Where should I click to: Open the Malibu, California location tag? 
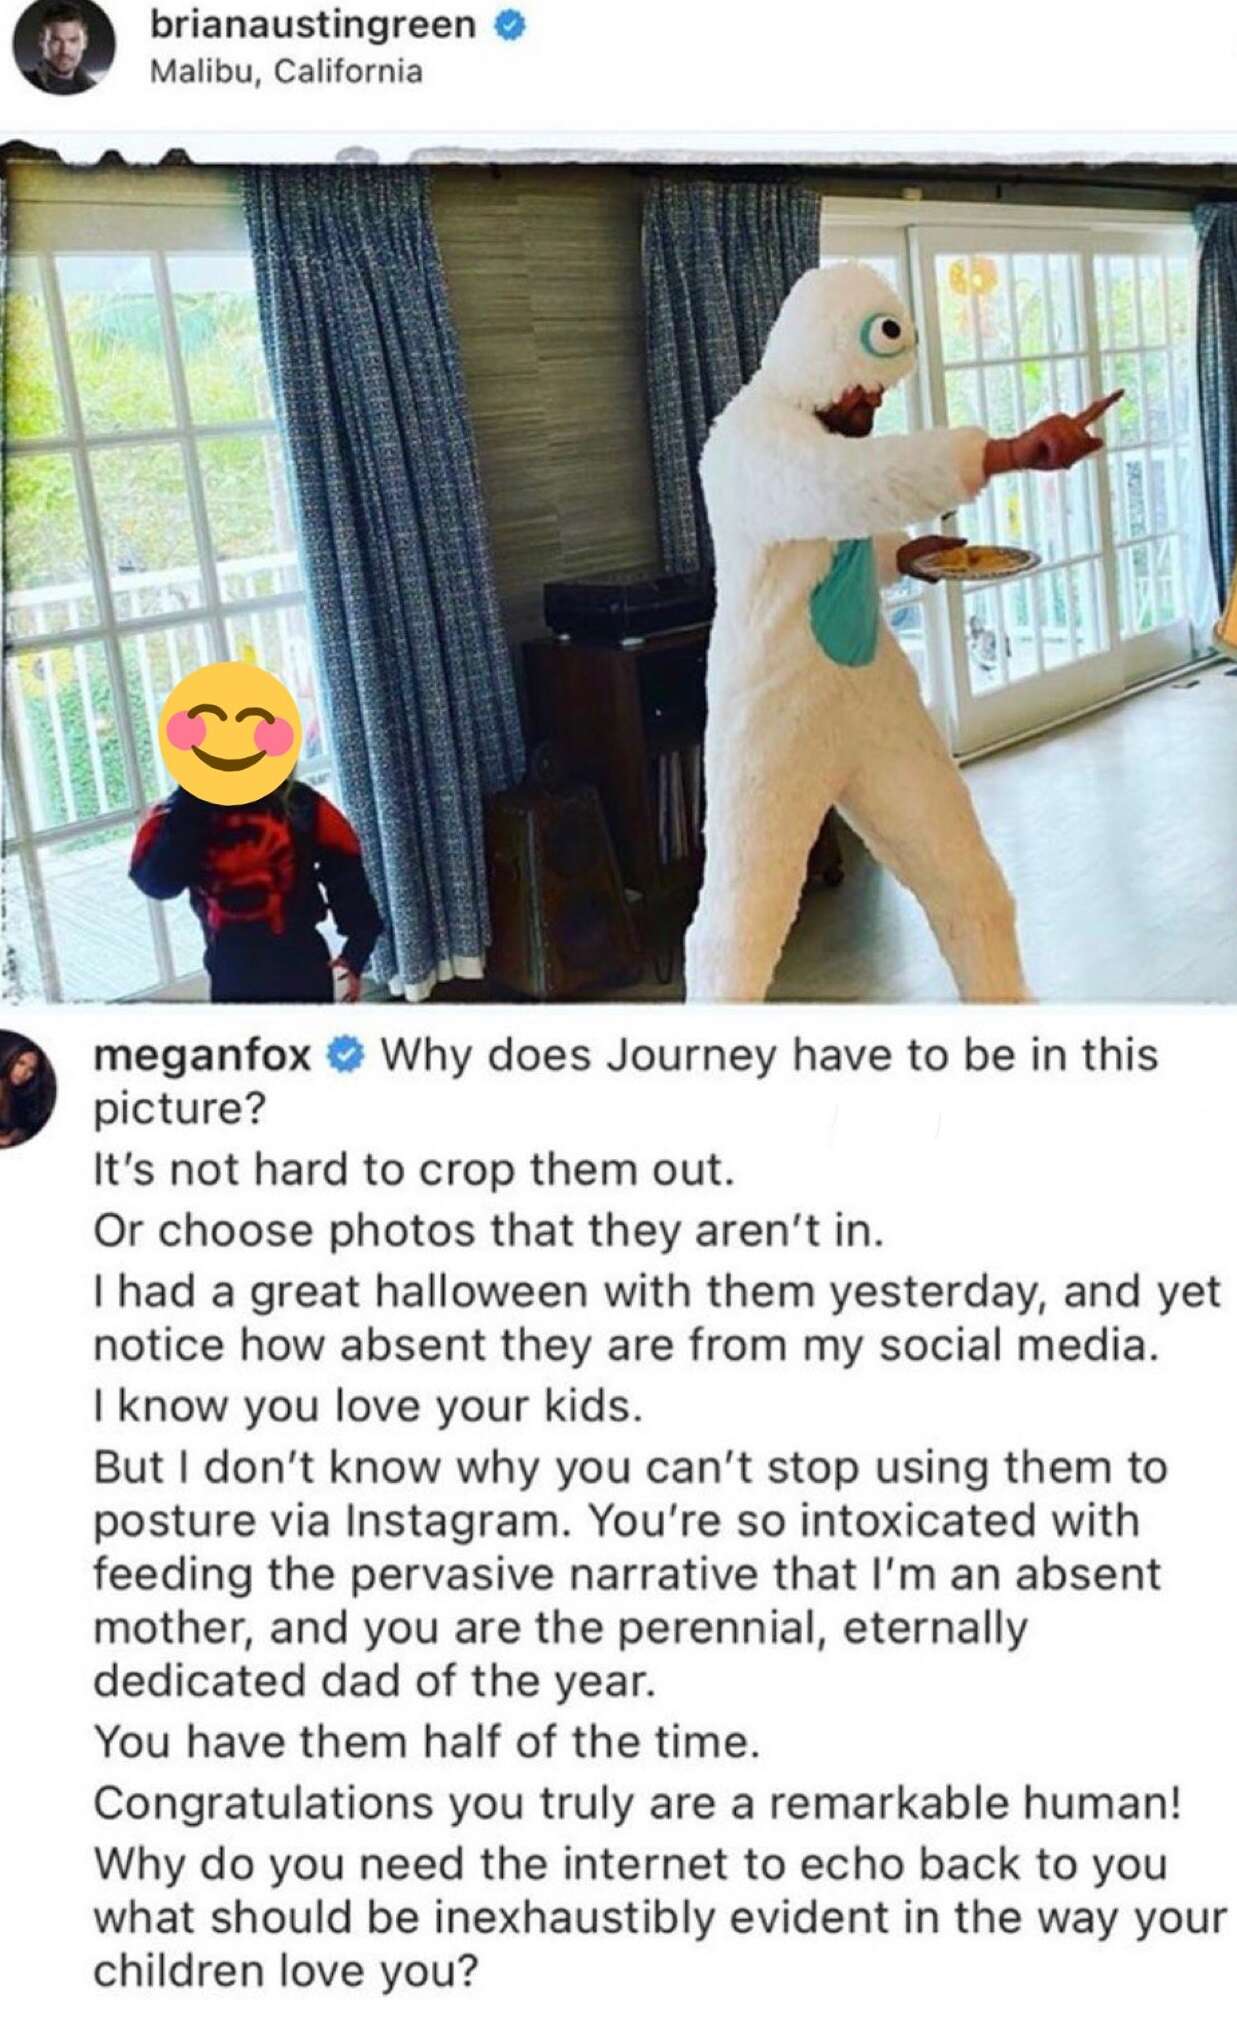(x=285, y=73)
